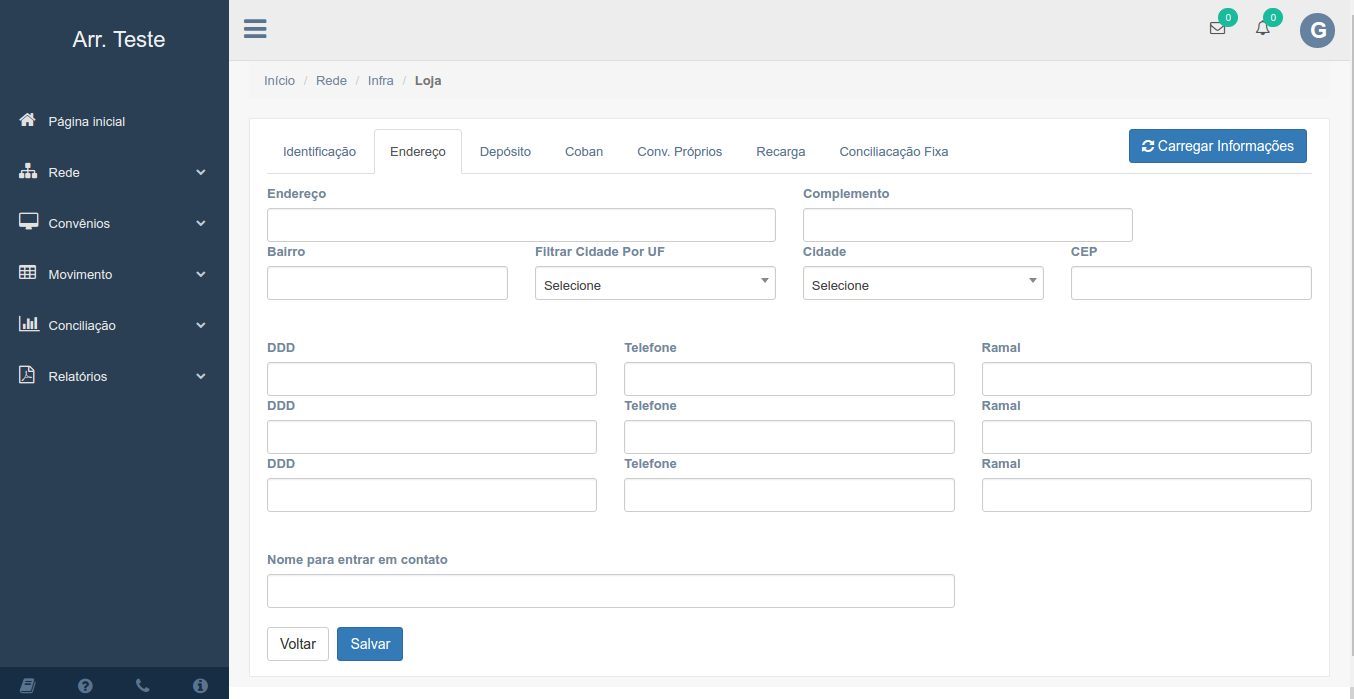Image resolution: width=1354 pixels, height=699 pixels.
Task: Click the user avatar G icon
Action: point(1317,30)
